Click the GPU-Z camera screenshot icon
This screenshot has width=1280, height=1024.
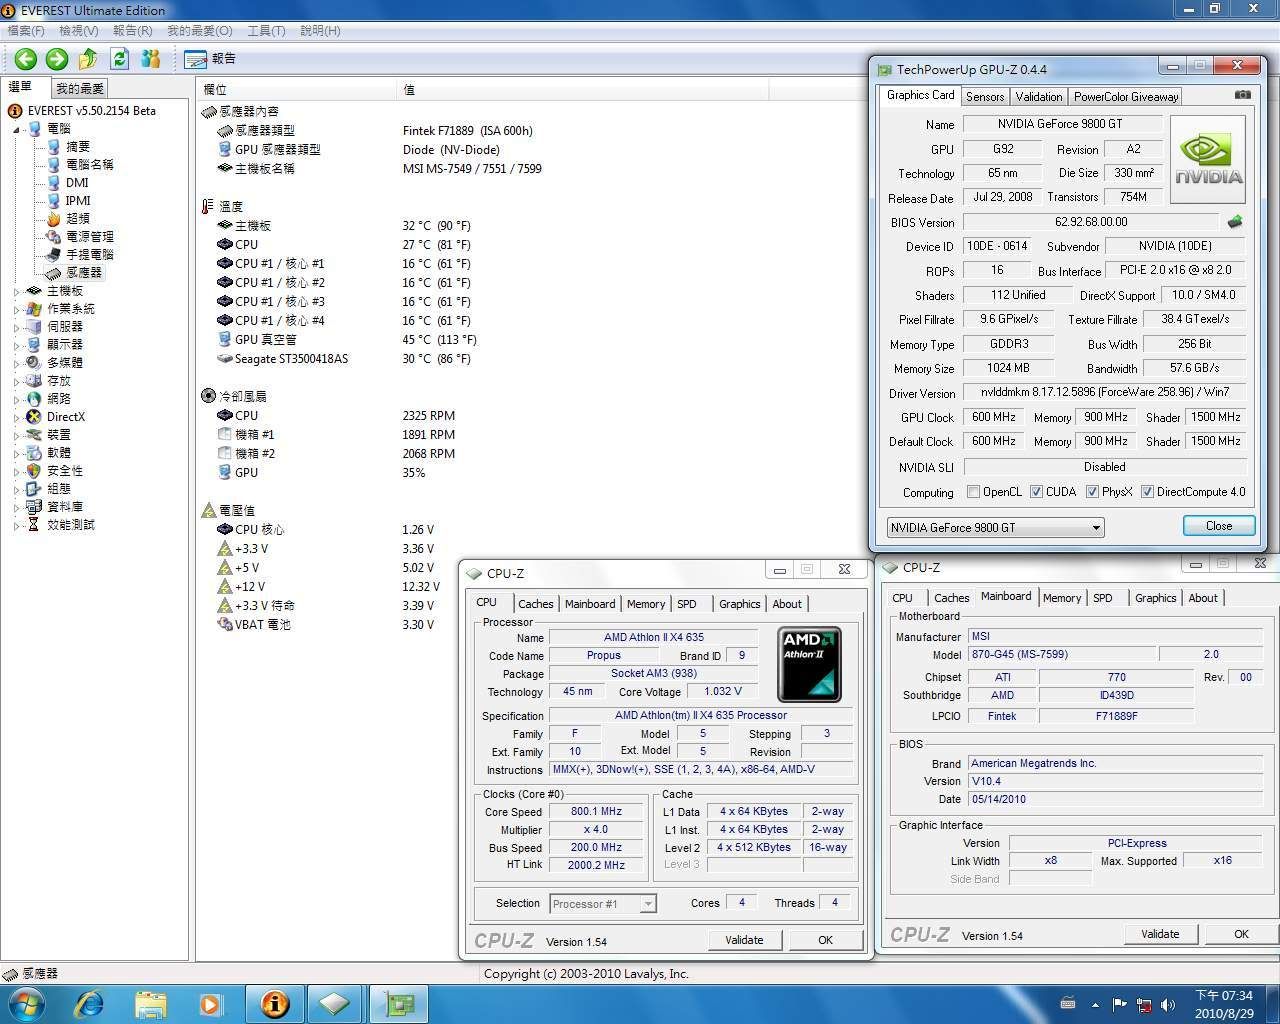[x=1242, y=95]
